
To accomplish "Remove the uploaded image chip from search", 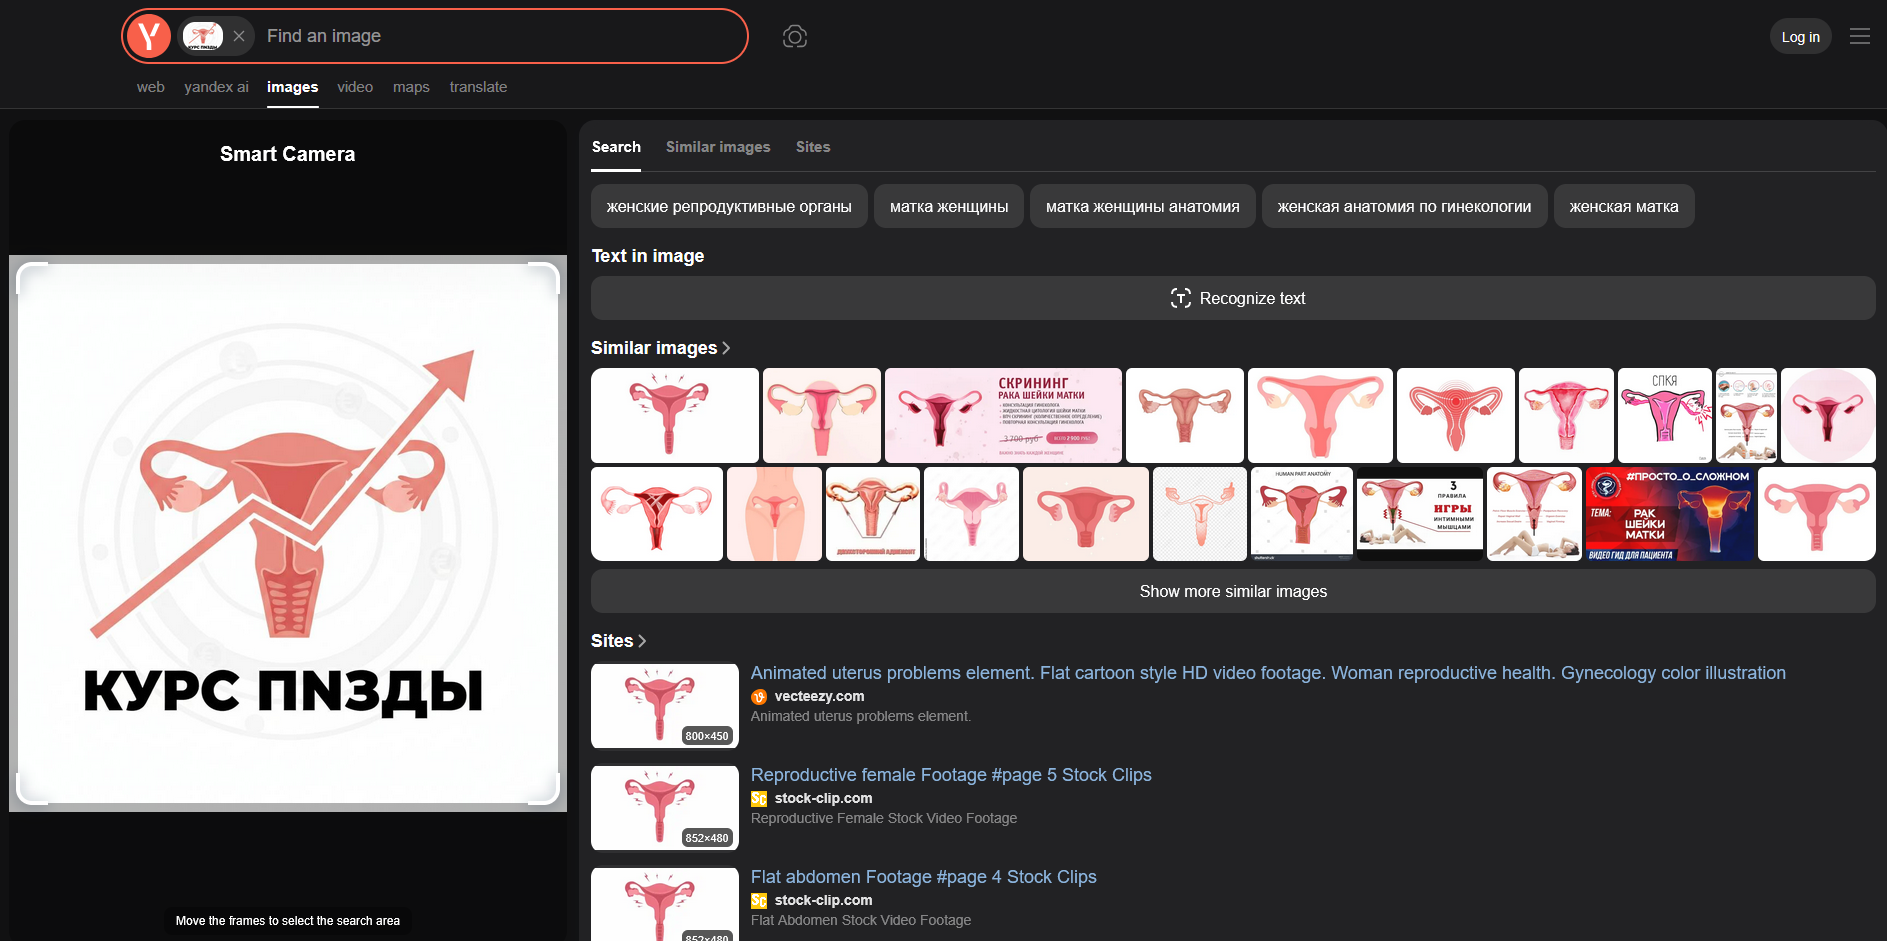I will coord(239,36).
